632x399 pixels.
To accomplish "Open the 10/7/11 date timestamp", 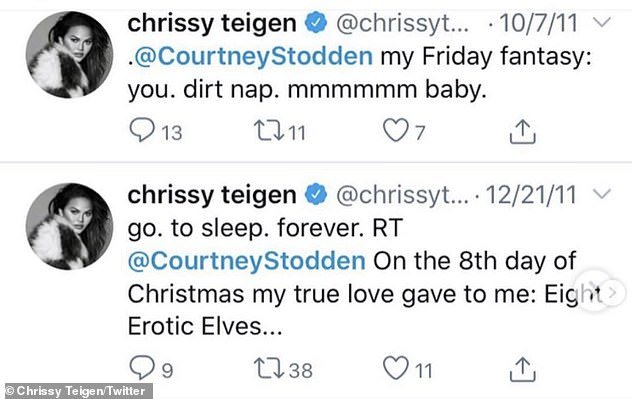I will tap(538, 23).
